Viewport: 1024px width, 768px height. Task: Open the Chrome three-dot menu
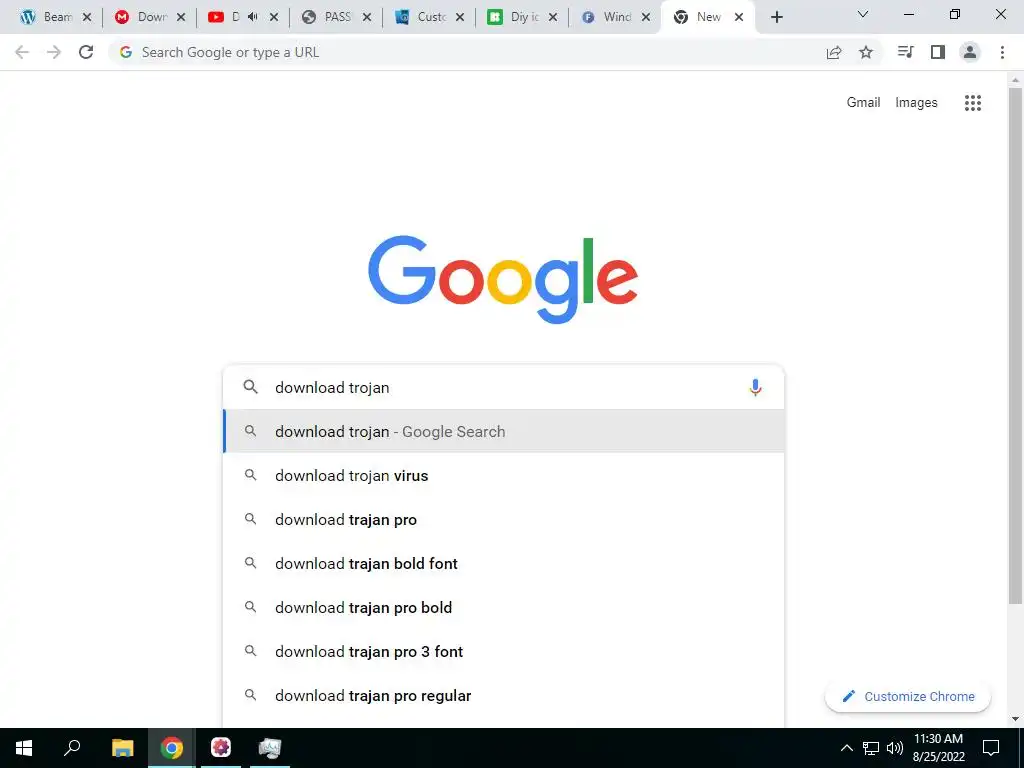(1002, 52)
